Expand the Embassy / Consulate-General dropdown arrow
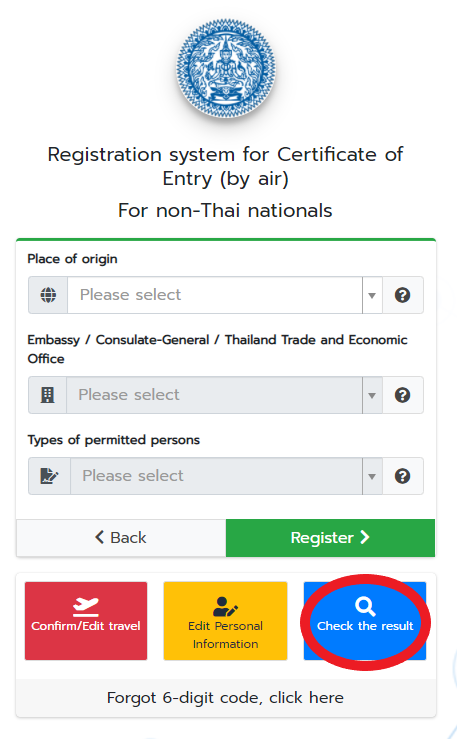 372,395
